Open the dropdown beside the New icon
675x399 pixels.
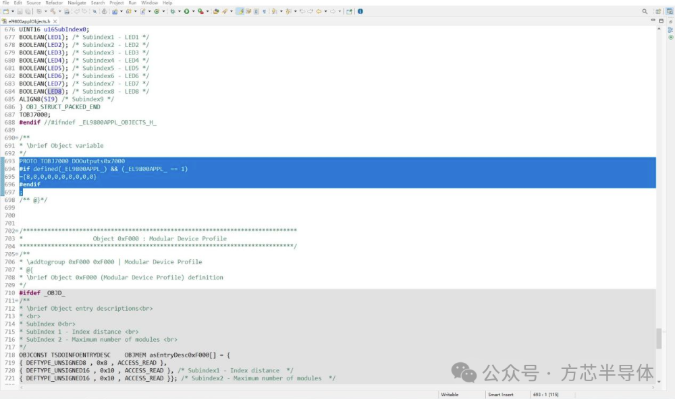[x=12, y=11]
